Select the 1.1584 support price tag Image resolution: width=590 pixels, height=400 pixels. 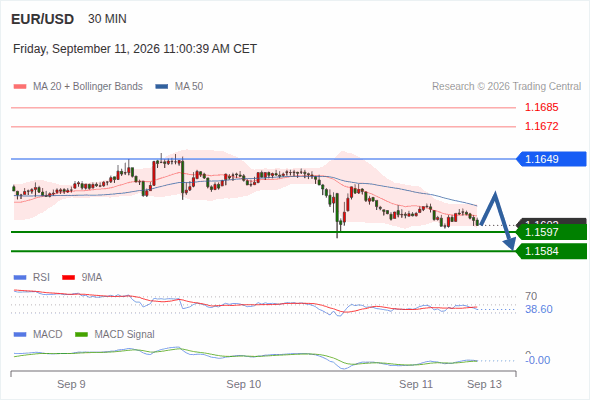pos(551,251)
